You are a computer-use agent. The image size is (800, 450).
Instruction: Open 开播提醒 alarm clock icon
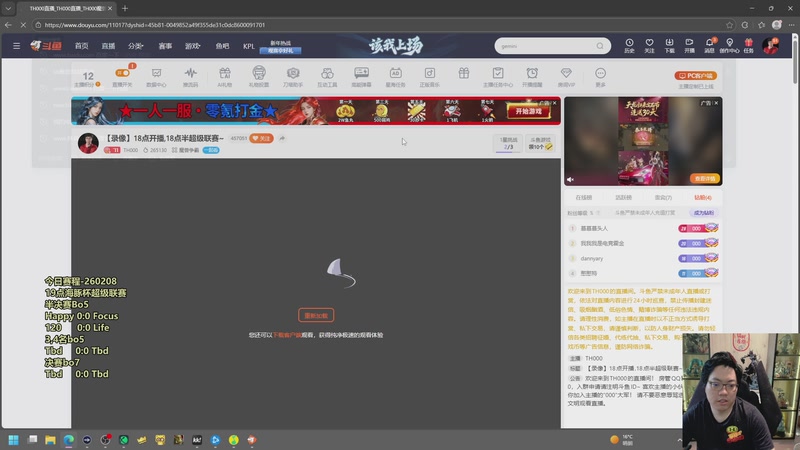pyautogui.click(x=532, y=77)
